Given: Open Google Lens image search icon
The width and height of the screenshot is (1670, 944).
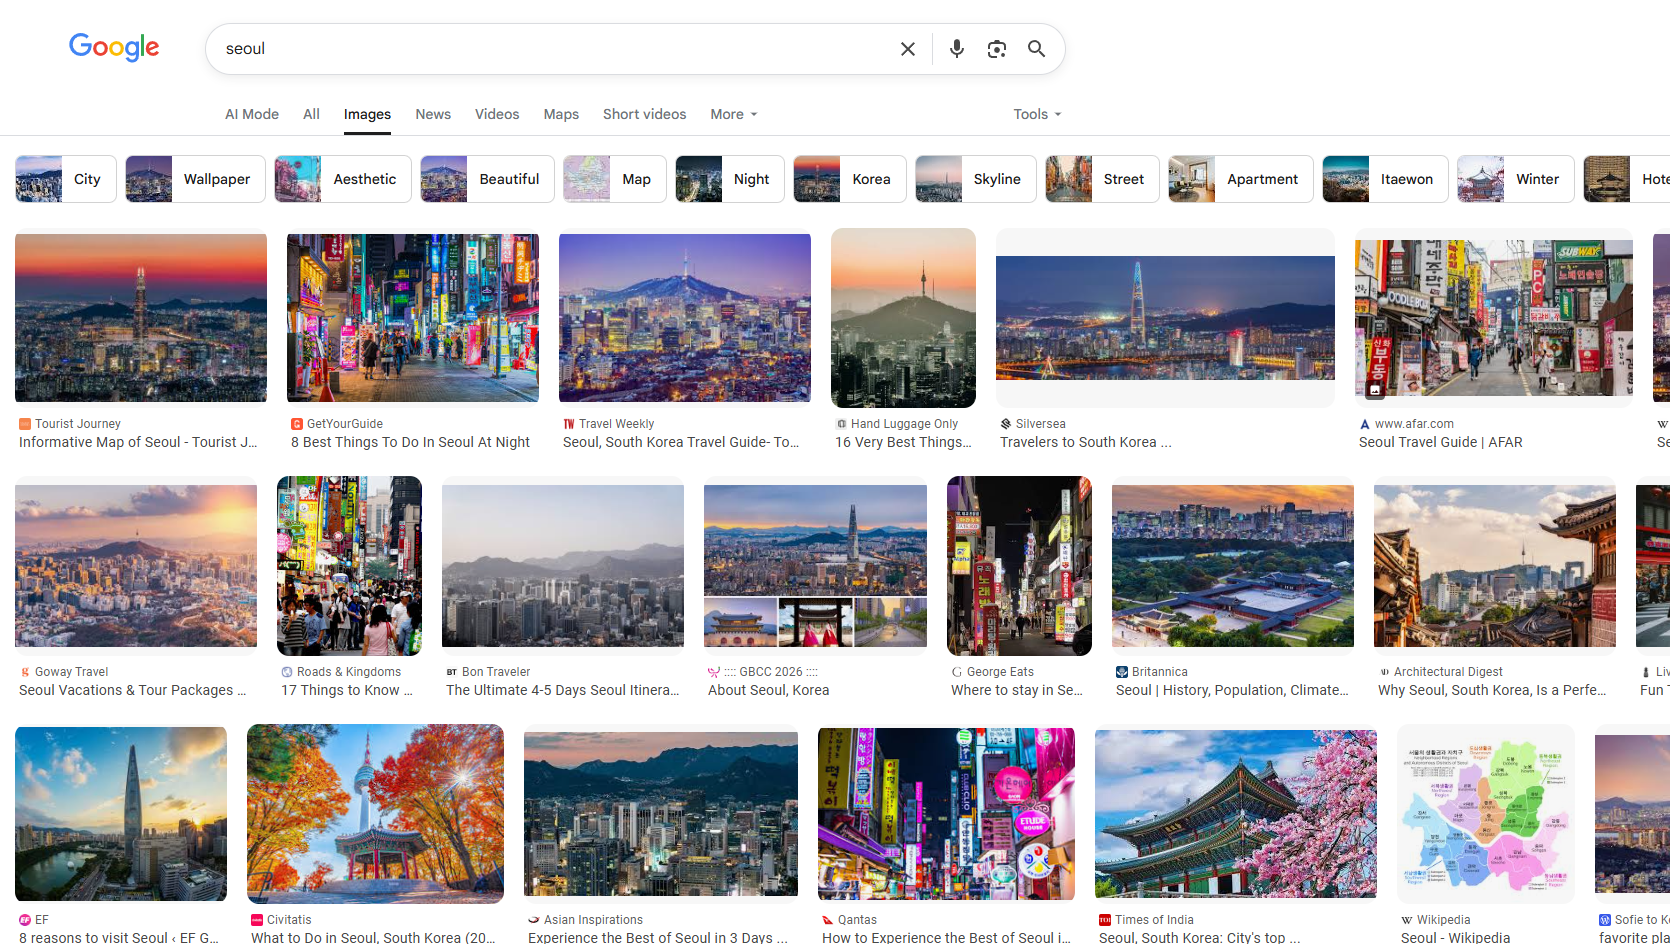Looking at the screenshot, I should coord(997,49).
